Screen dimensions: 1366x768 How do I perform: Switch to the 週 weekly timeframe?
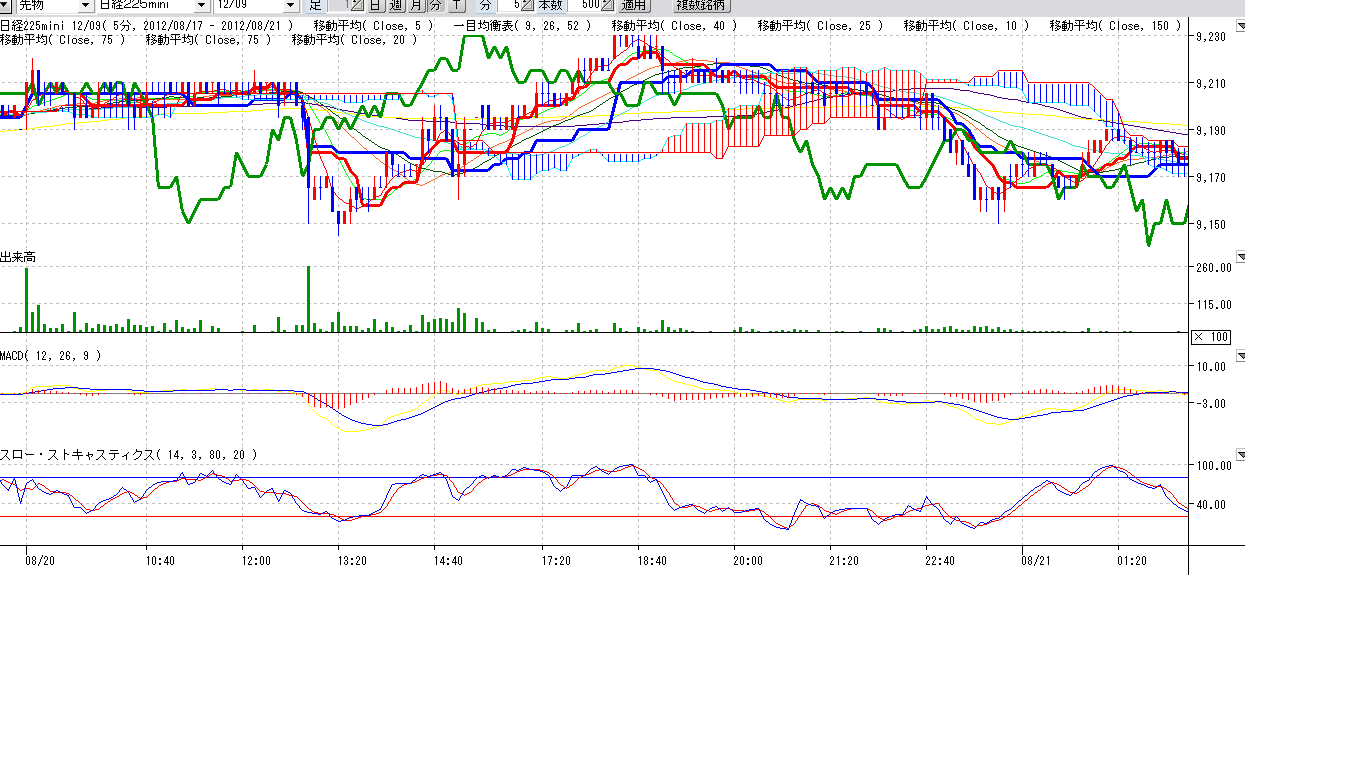[x=396, y=5]
